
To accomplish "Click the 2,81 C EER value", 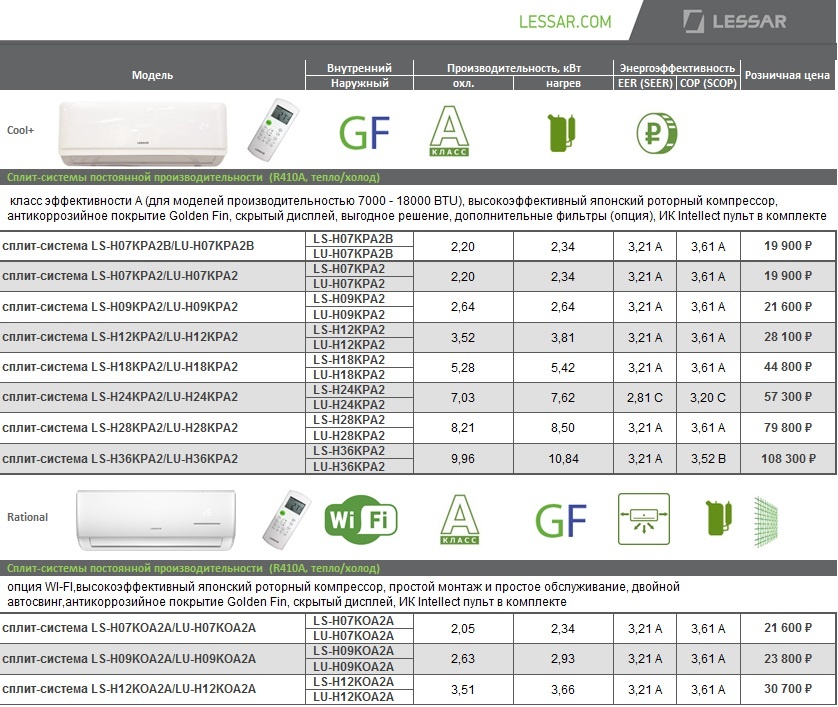I will click(644, 397).
